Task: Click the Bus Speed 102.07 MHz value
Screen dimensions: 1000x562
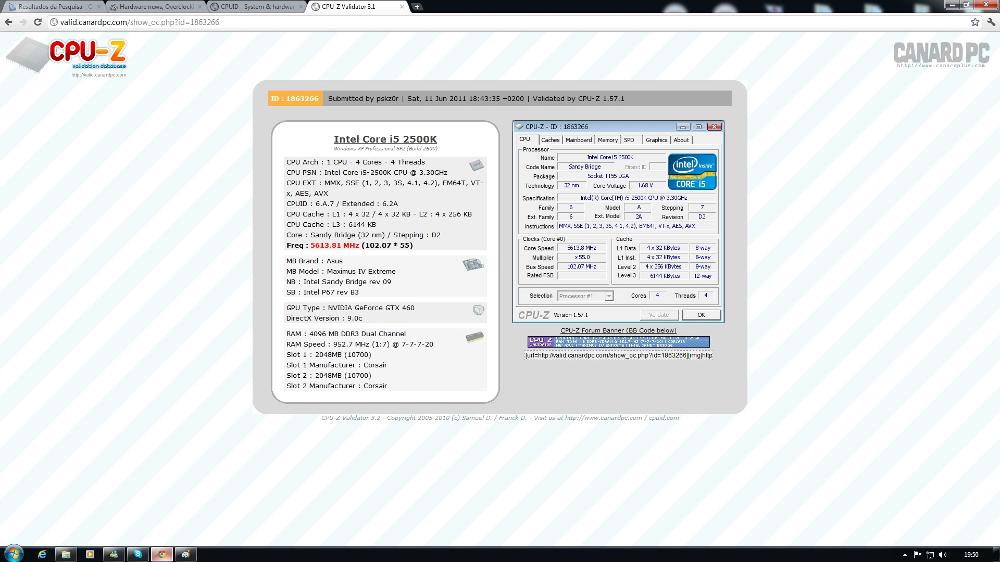Action: [x=582, y=267]
